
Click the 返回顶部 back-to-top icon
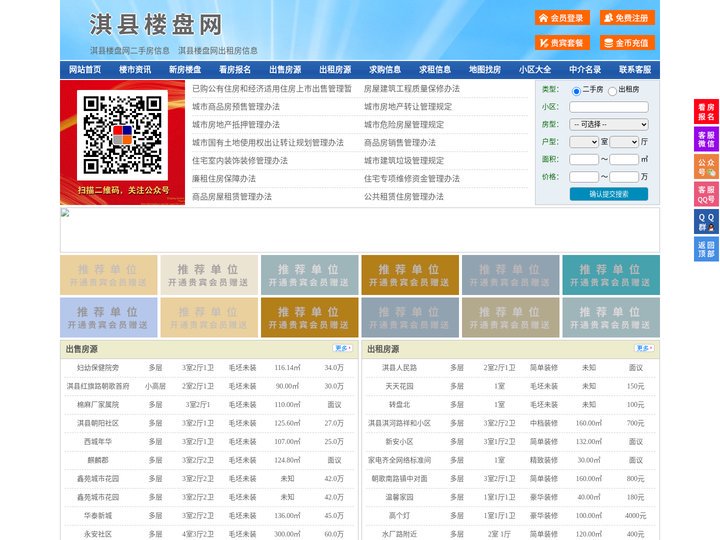[x=706, y=249]
